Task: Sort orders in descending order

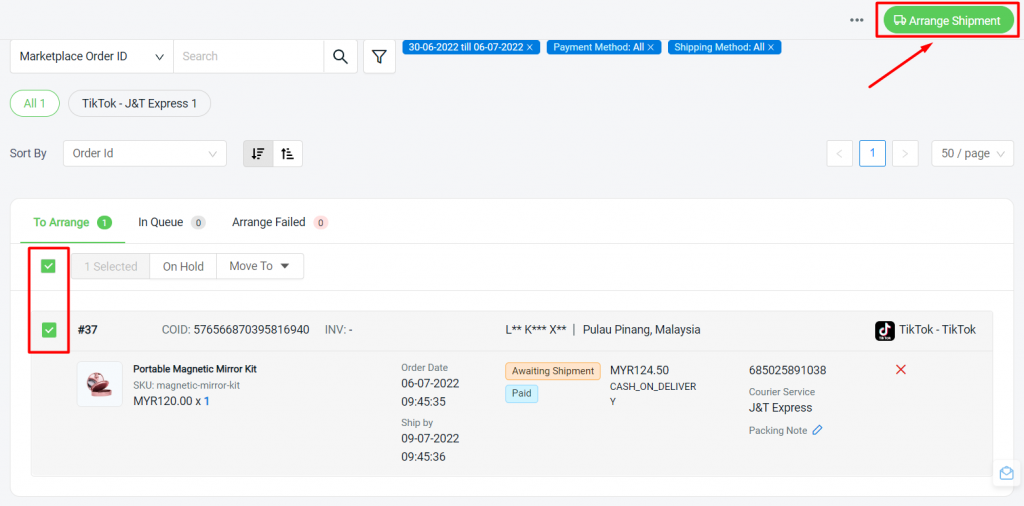Action: [258, 154]
